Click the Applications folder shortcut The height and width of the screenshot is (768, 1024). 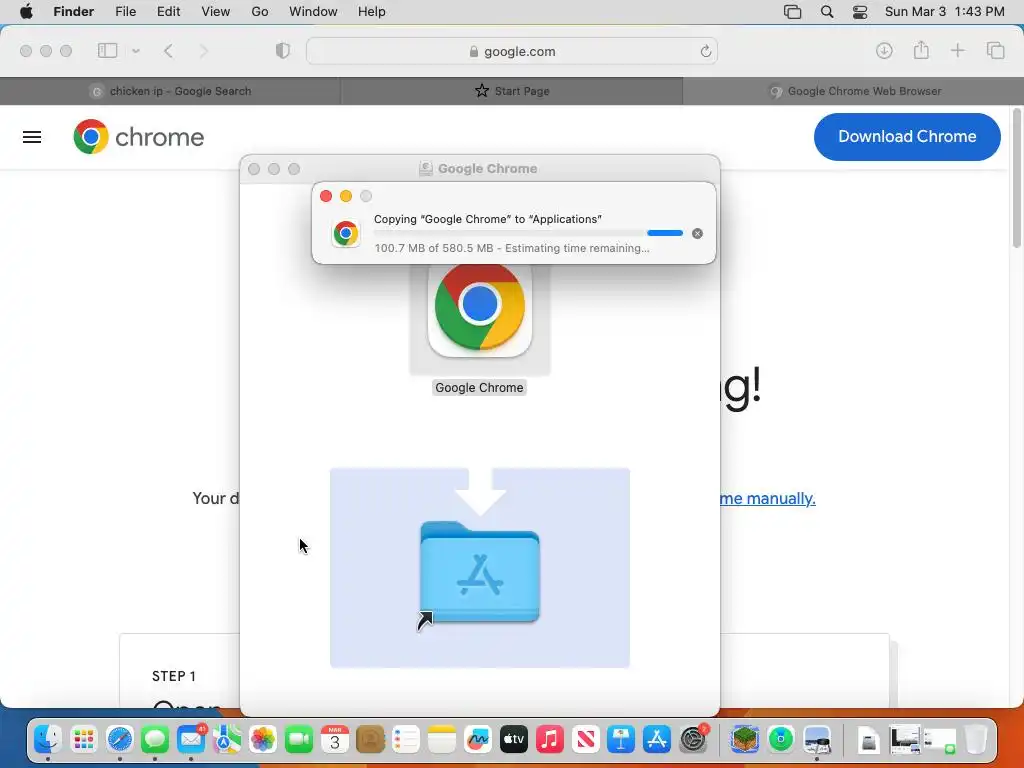(x=480, y=572)
